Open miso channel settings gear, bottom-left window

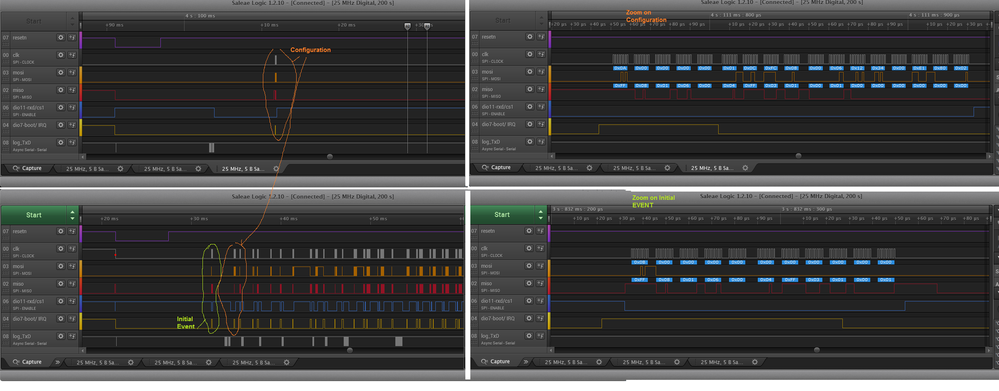click(61, 283)
